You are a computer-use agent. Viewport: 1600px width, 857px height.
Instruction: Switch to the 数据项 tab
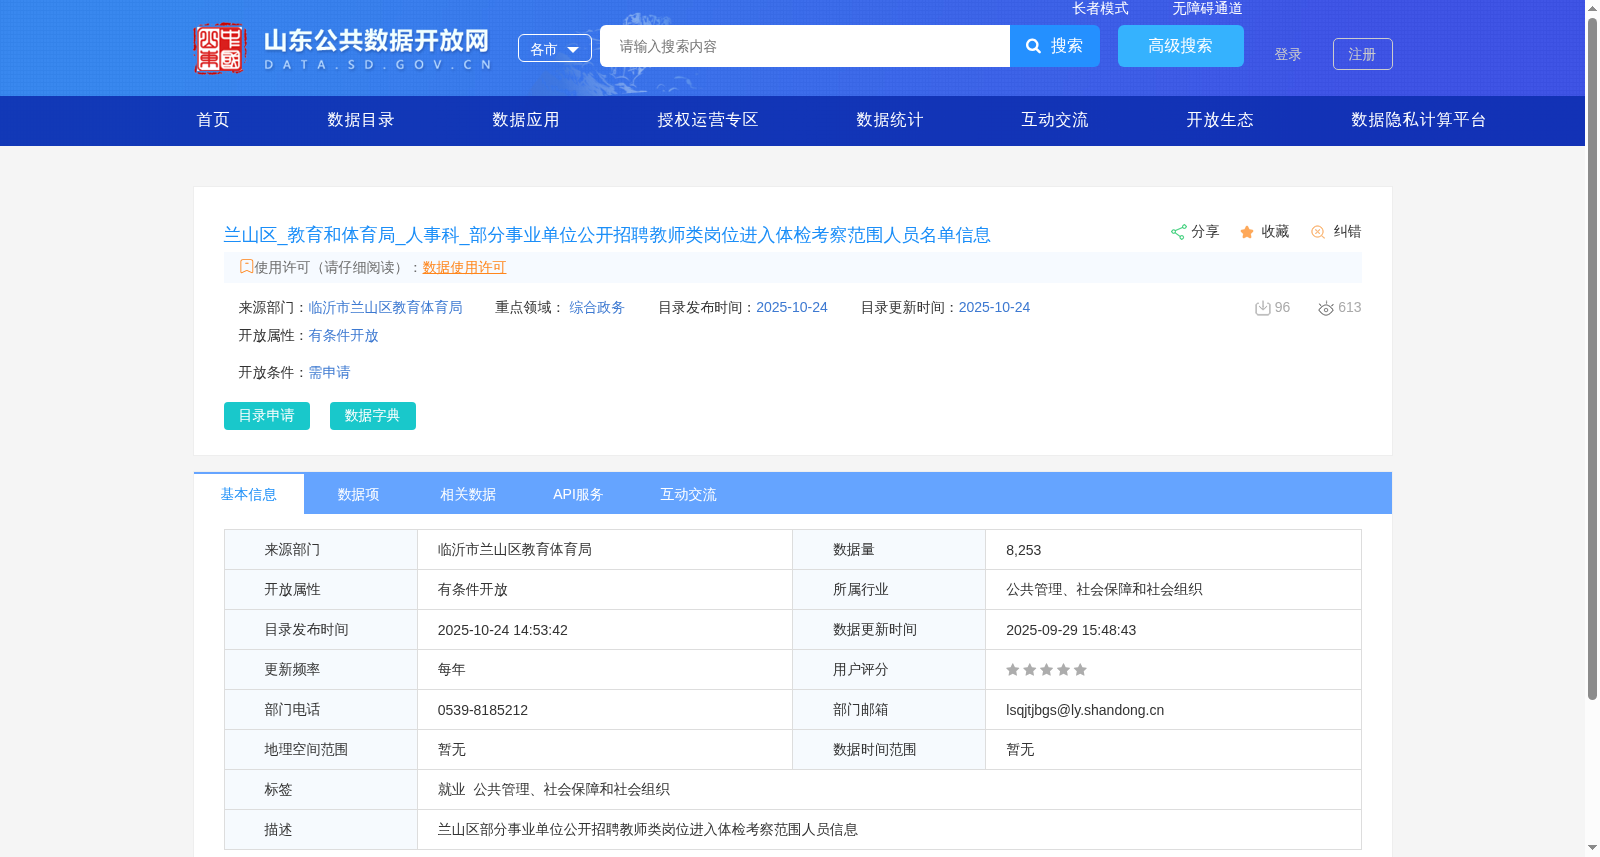(x=359, y=494)
